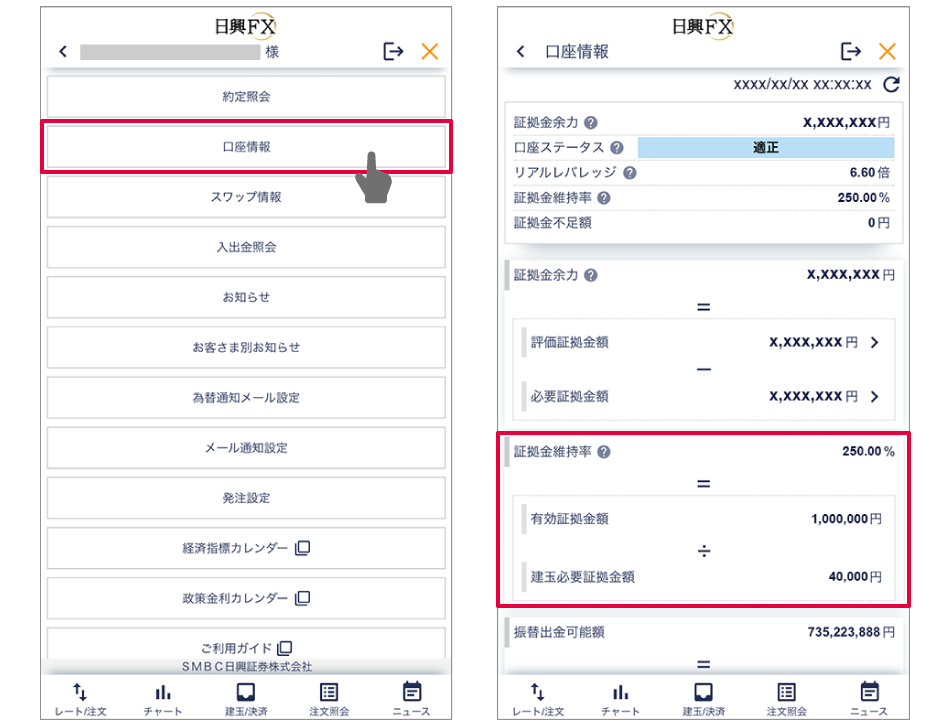Tap orange X on 口座情報 screen
Screen dimensions: 950x727
coord(887,52)
